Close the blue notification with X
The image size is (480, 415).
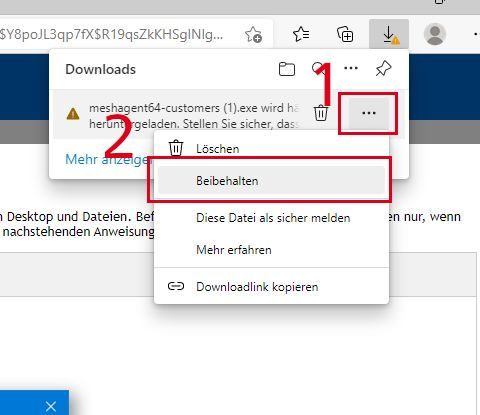pos(51,406)
